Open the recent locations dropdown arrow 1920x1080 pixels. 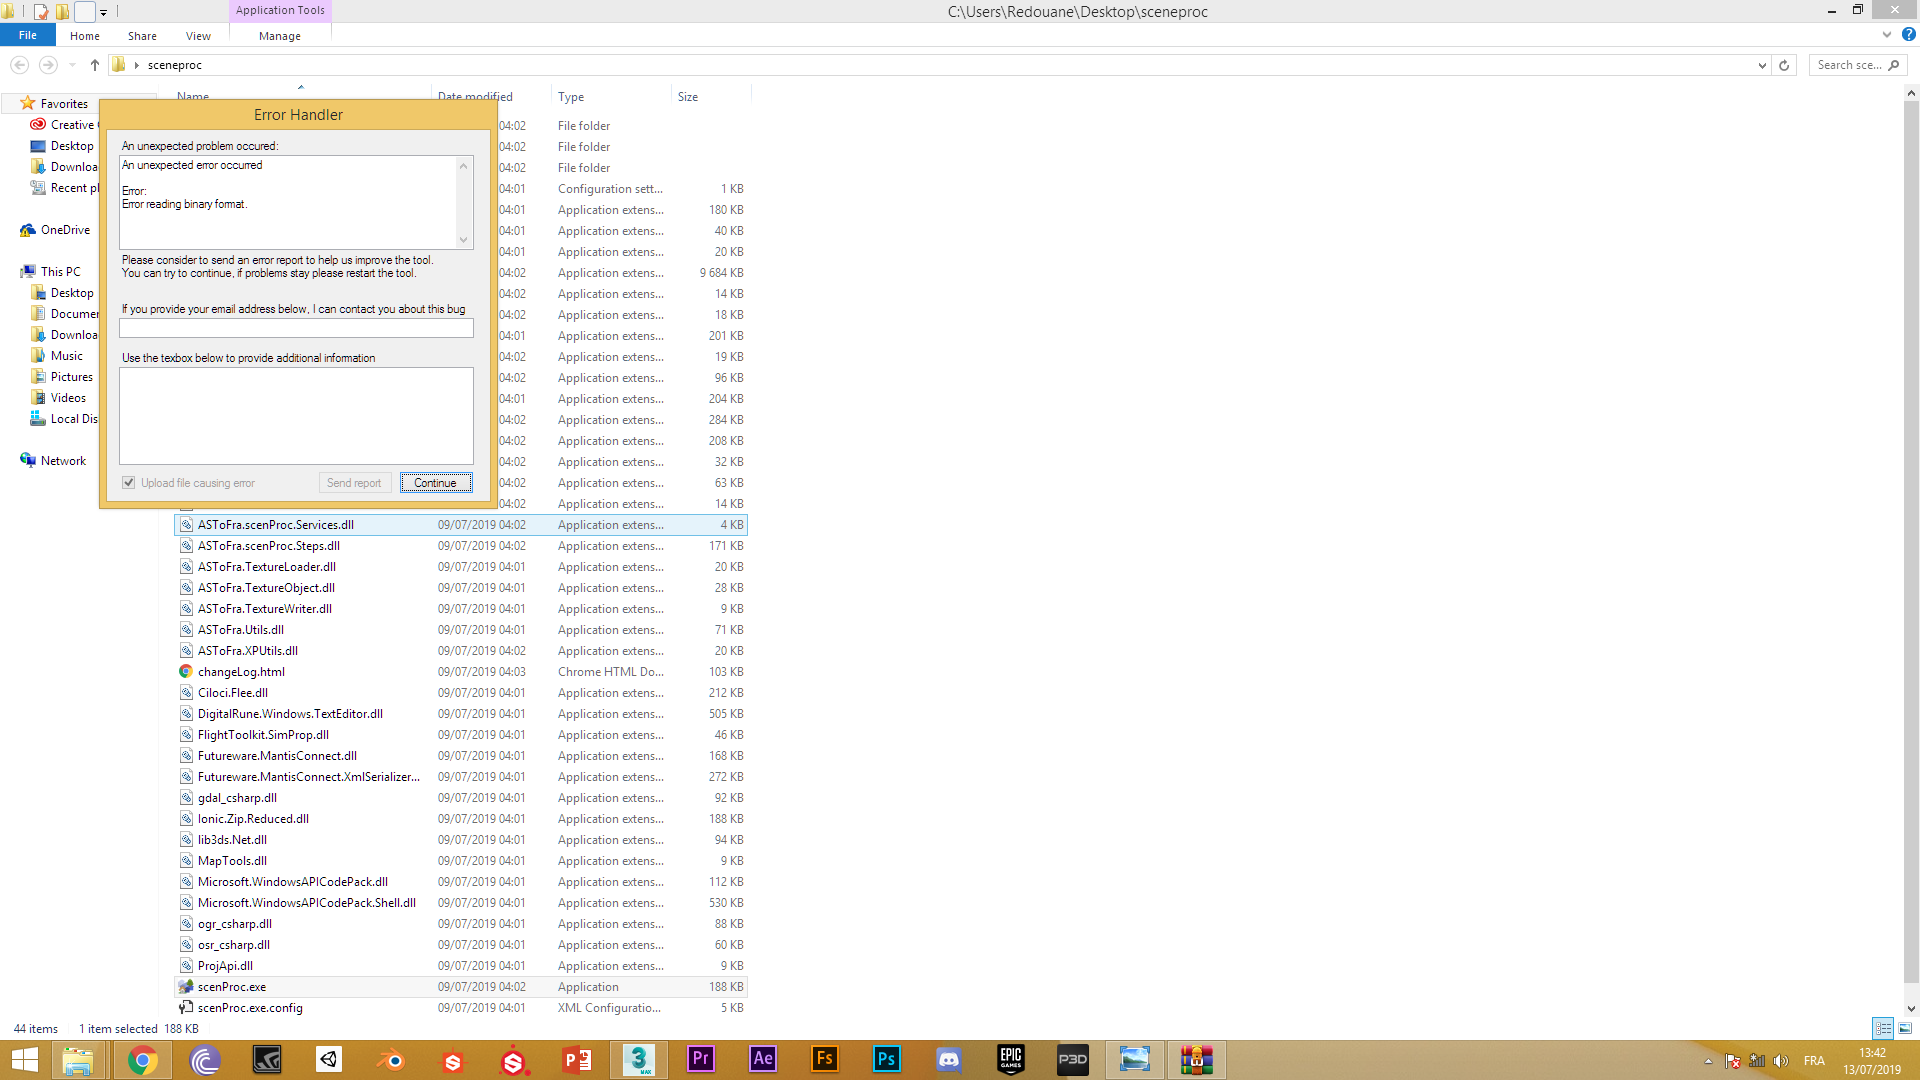pyautogui.click(x=72, y=65)
